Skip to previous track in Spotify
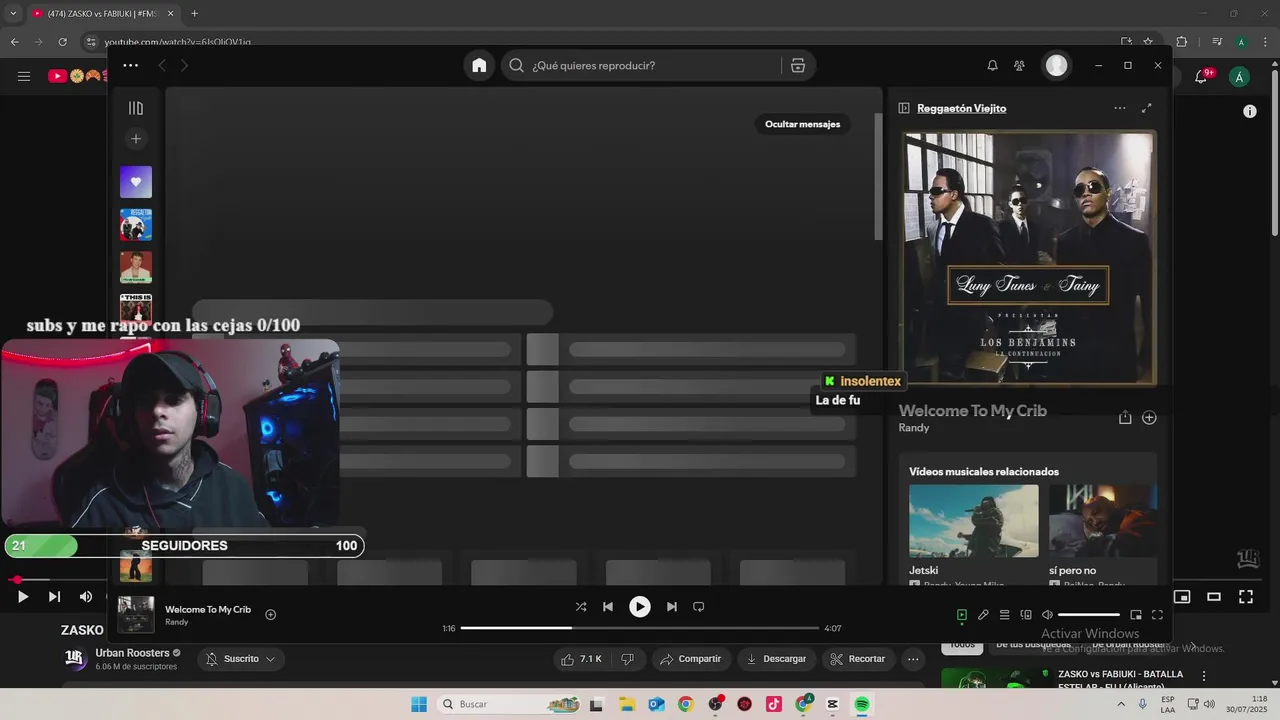 [608, 606]
